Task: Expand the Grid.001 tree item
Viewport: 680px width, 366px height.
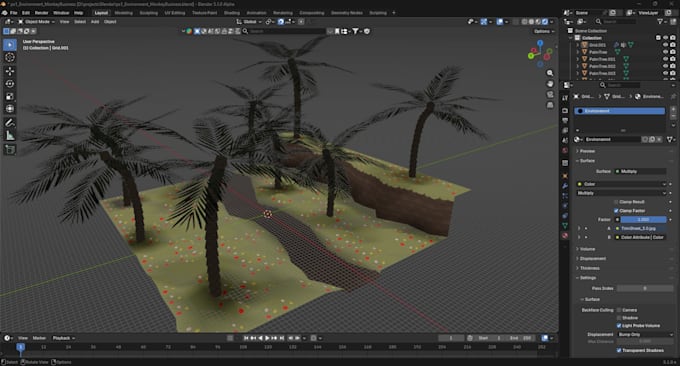Action: pyautogui.click(x=578, y=45)
